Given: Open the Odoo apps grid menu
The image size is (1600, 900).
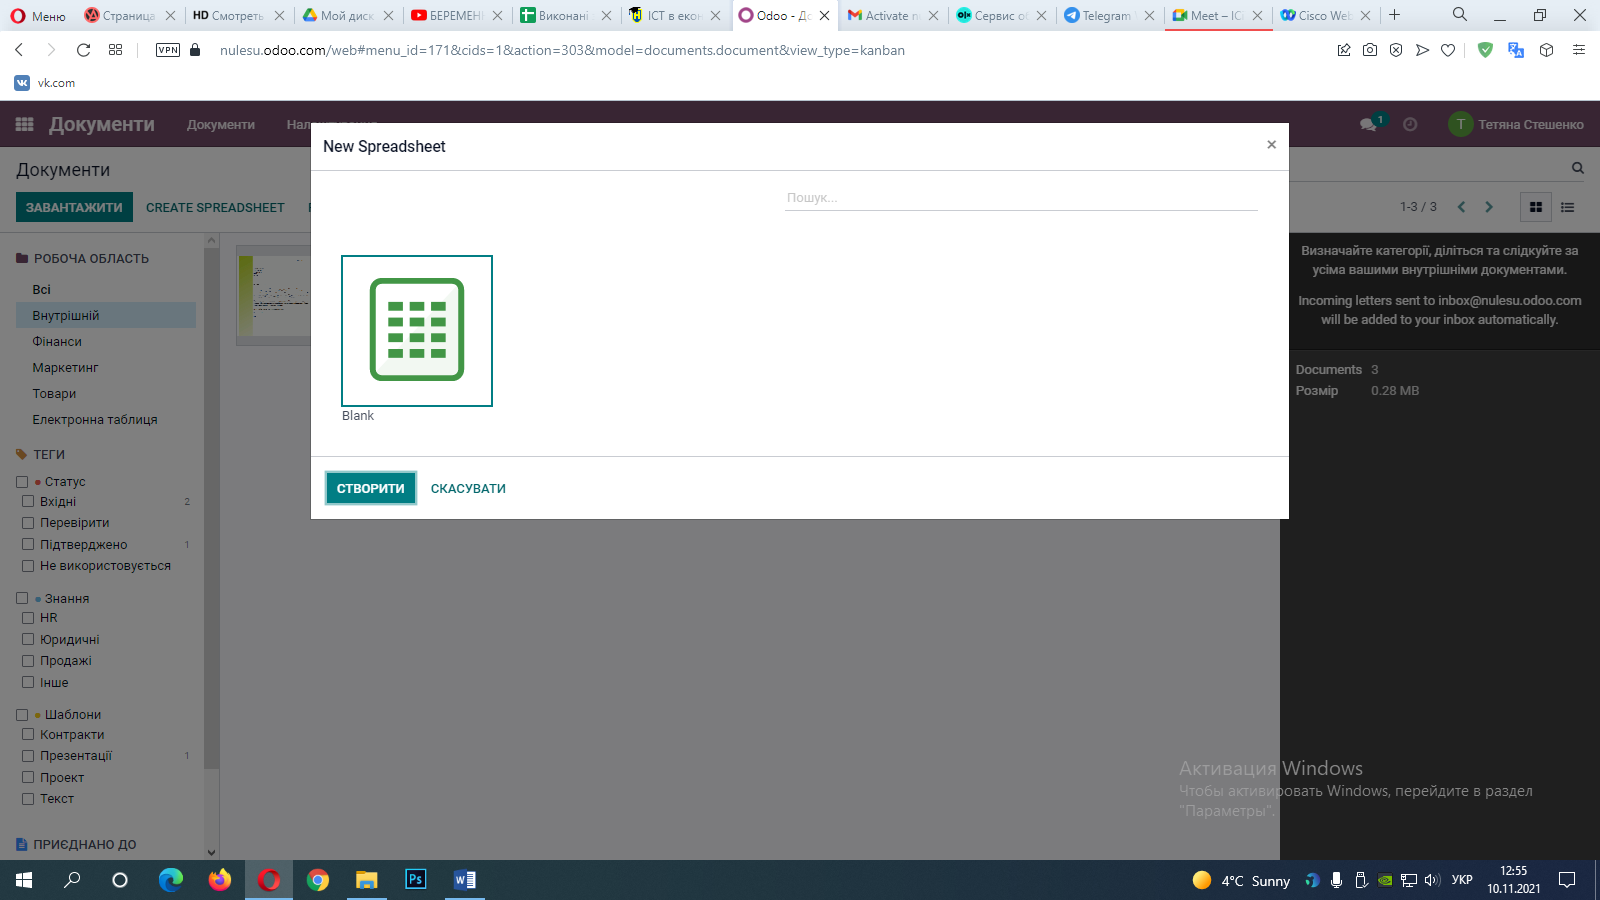Looking at the screenshot, I should [x=25, y=124].
